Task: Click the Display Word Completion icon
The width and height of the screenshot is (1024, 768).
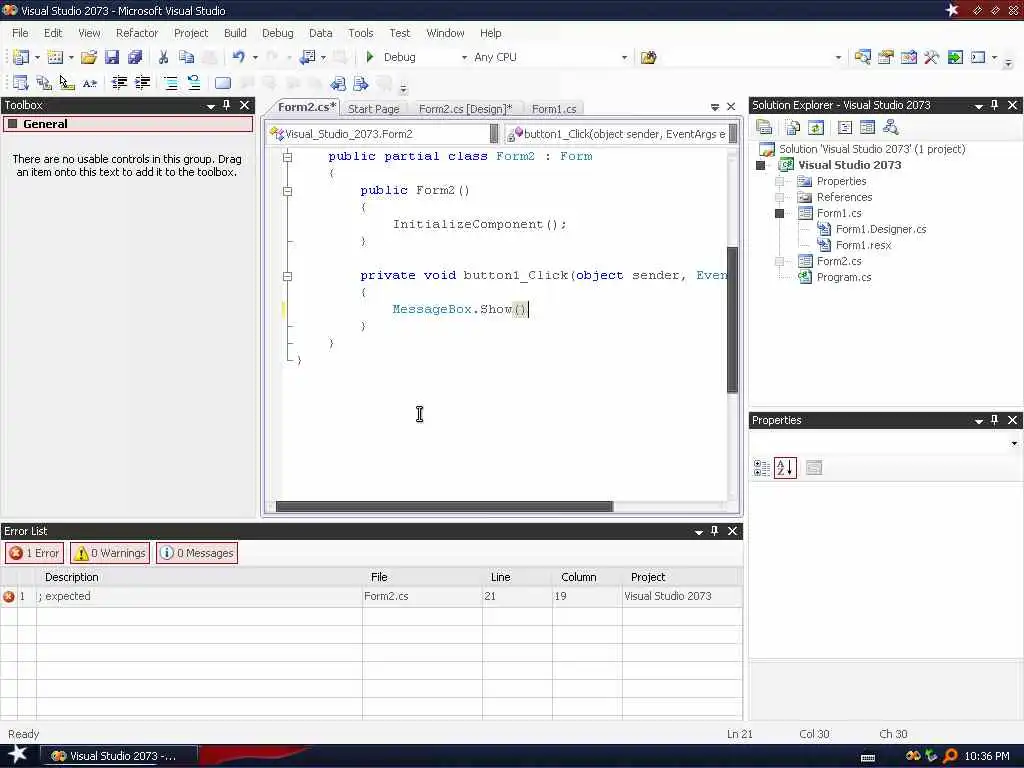Action: click(89, 83)
